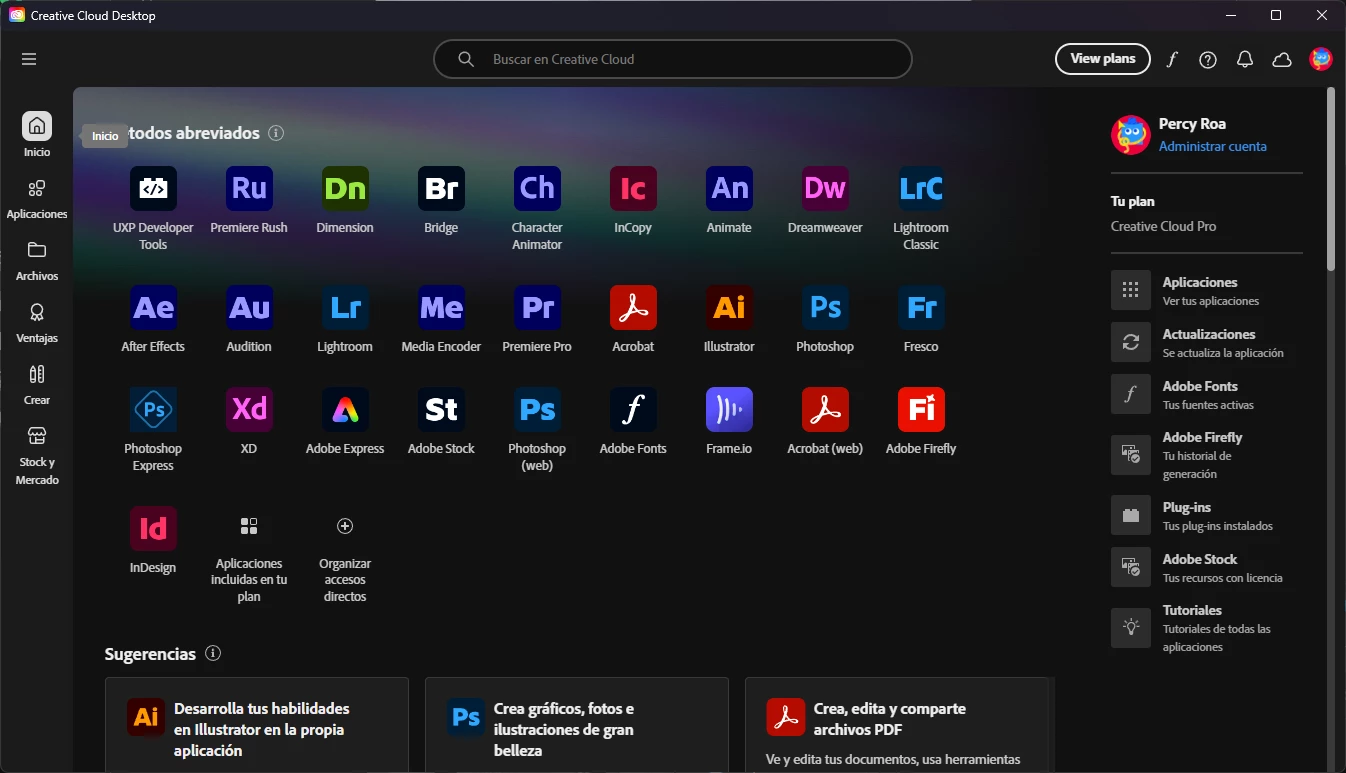
Task: Open Photoshop desktop app shortcut
Action: click(x=825, y=308)
